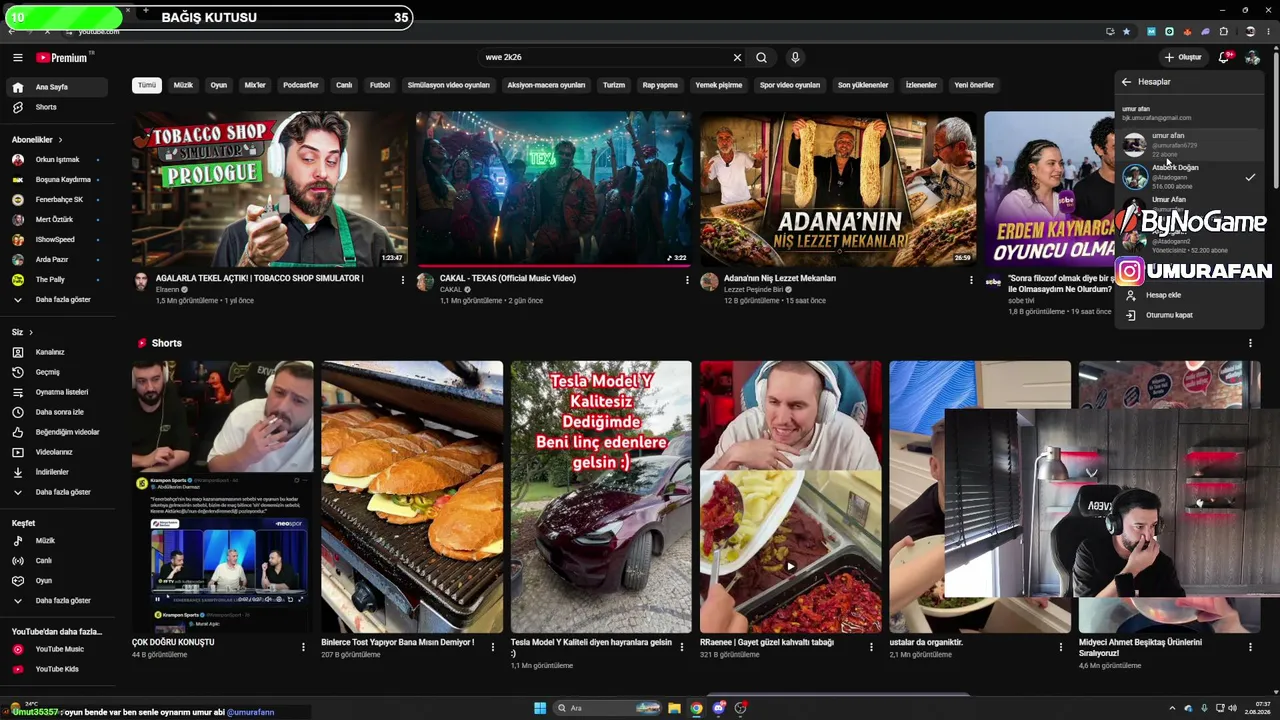Click the Windows taskbar search box
The image size is (1280, 720).
click(x=606, y=708)
